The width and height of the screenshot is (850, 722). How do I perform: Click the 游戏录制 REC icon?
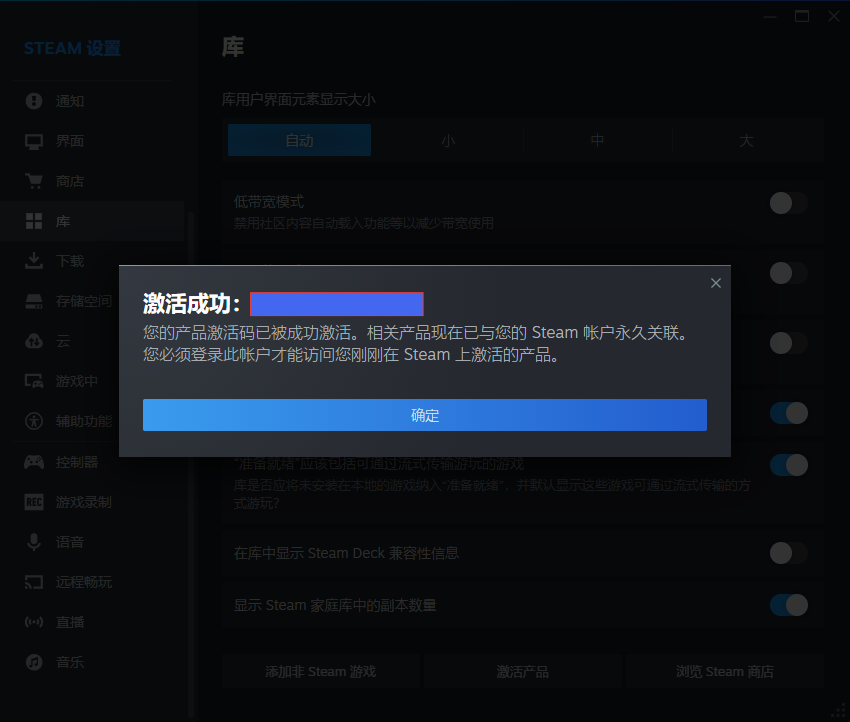(x=34, y=502)
